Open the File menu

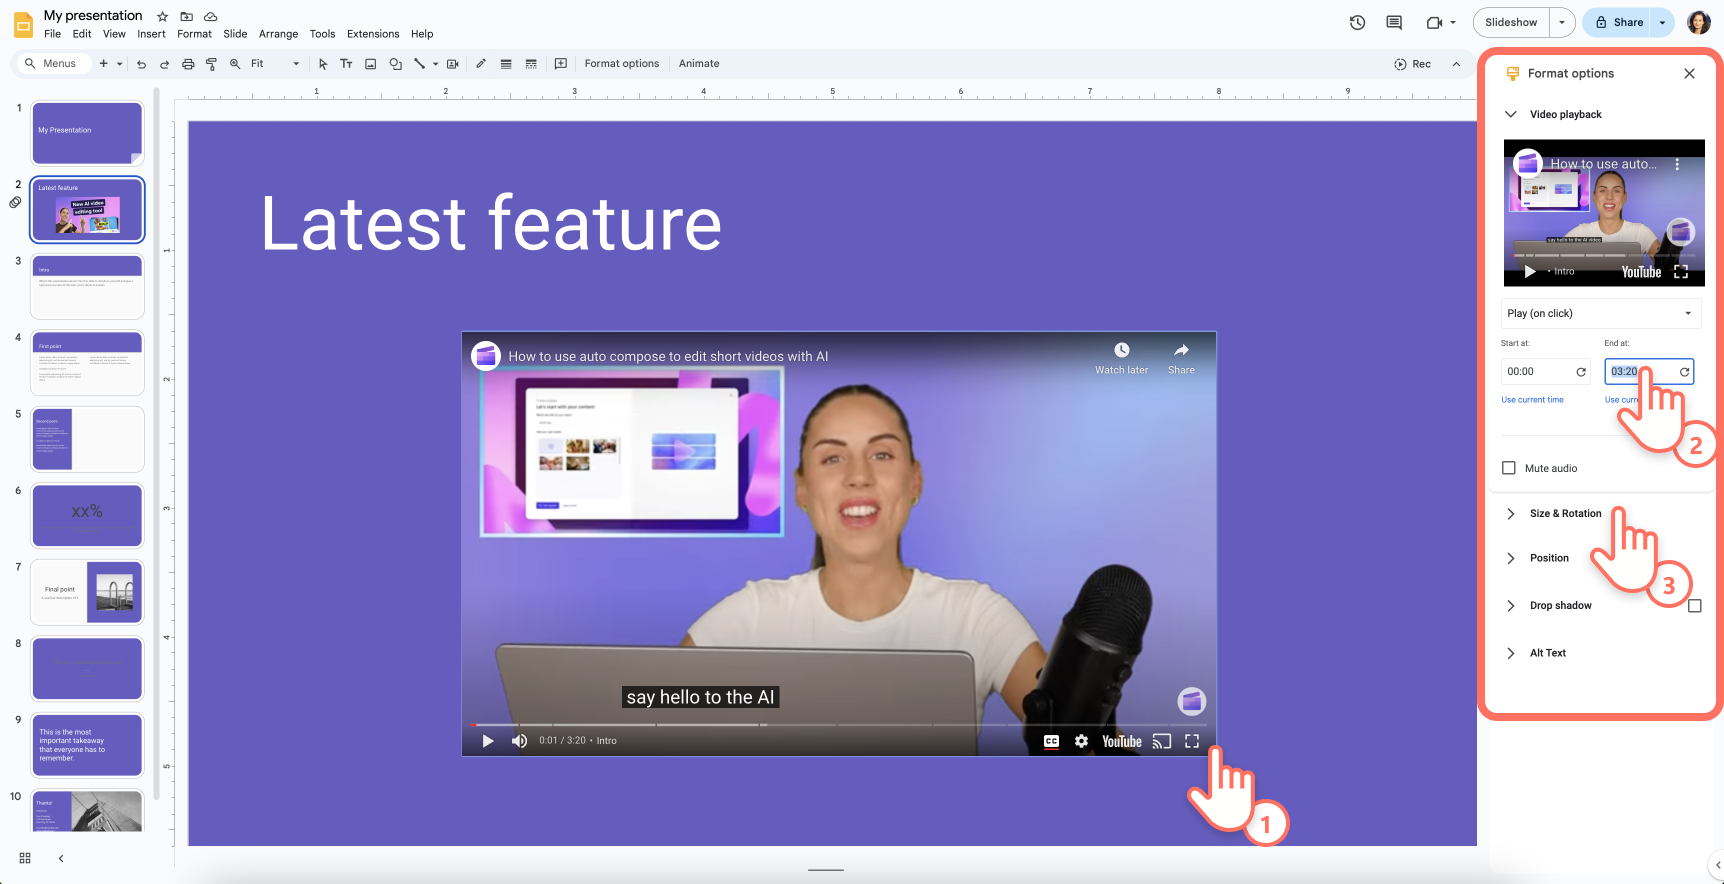[52, 34]
